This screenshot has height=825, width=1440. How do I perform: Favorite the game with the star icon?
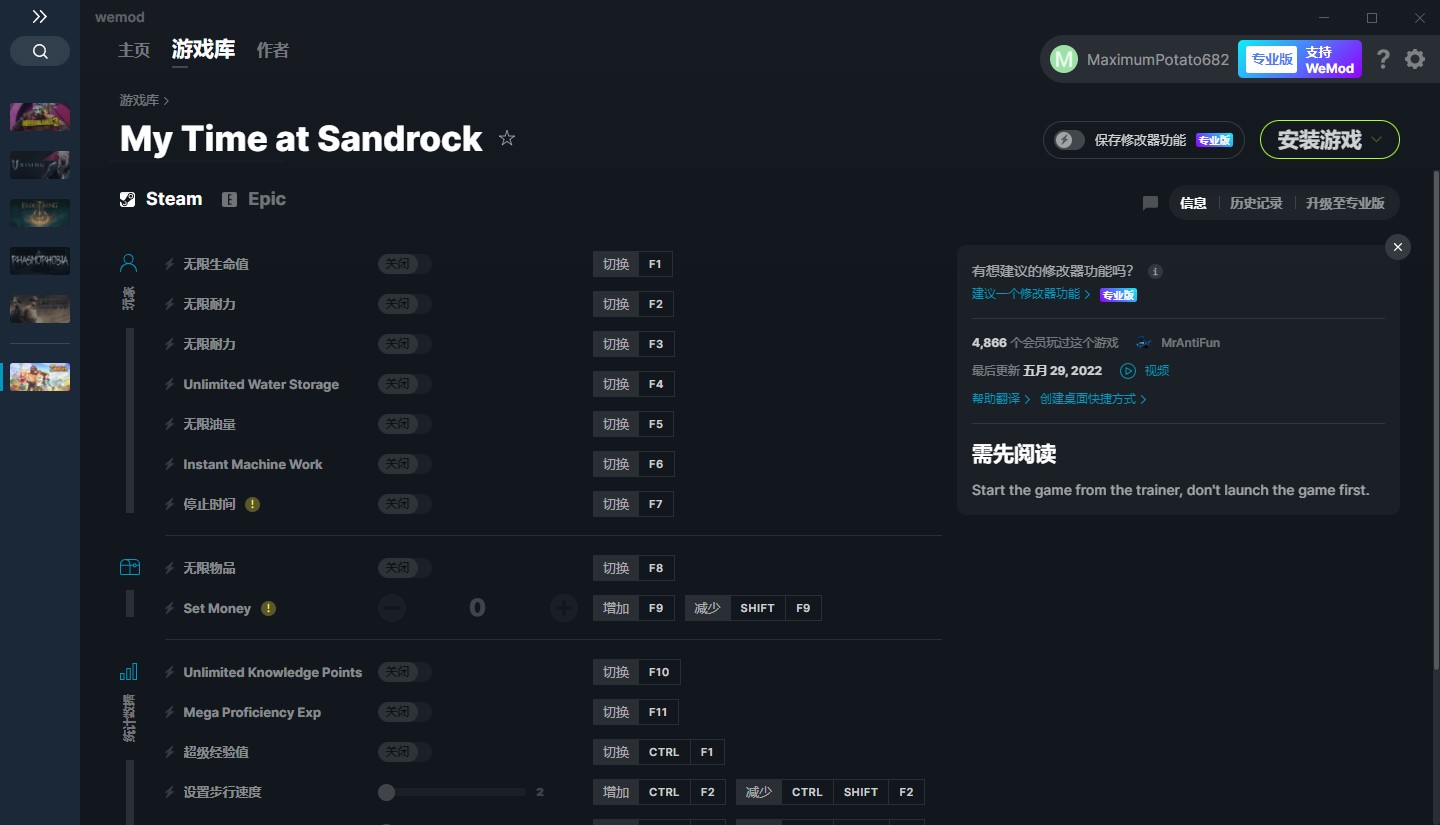[507, 138]
